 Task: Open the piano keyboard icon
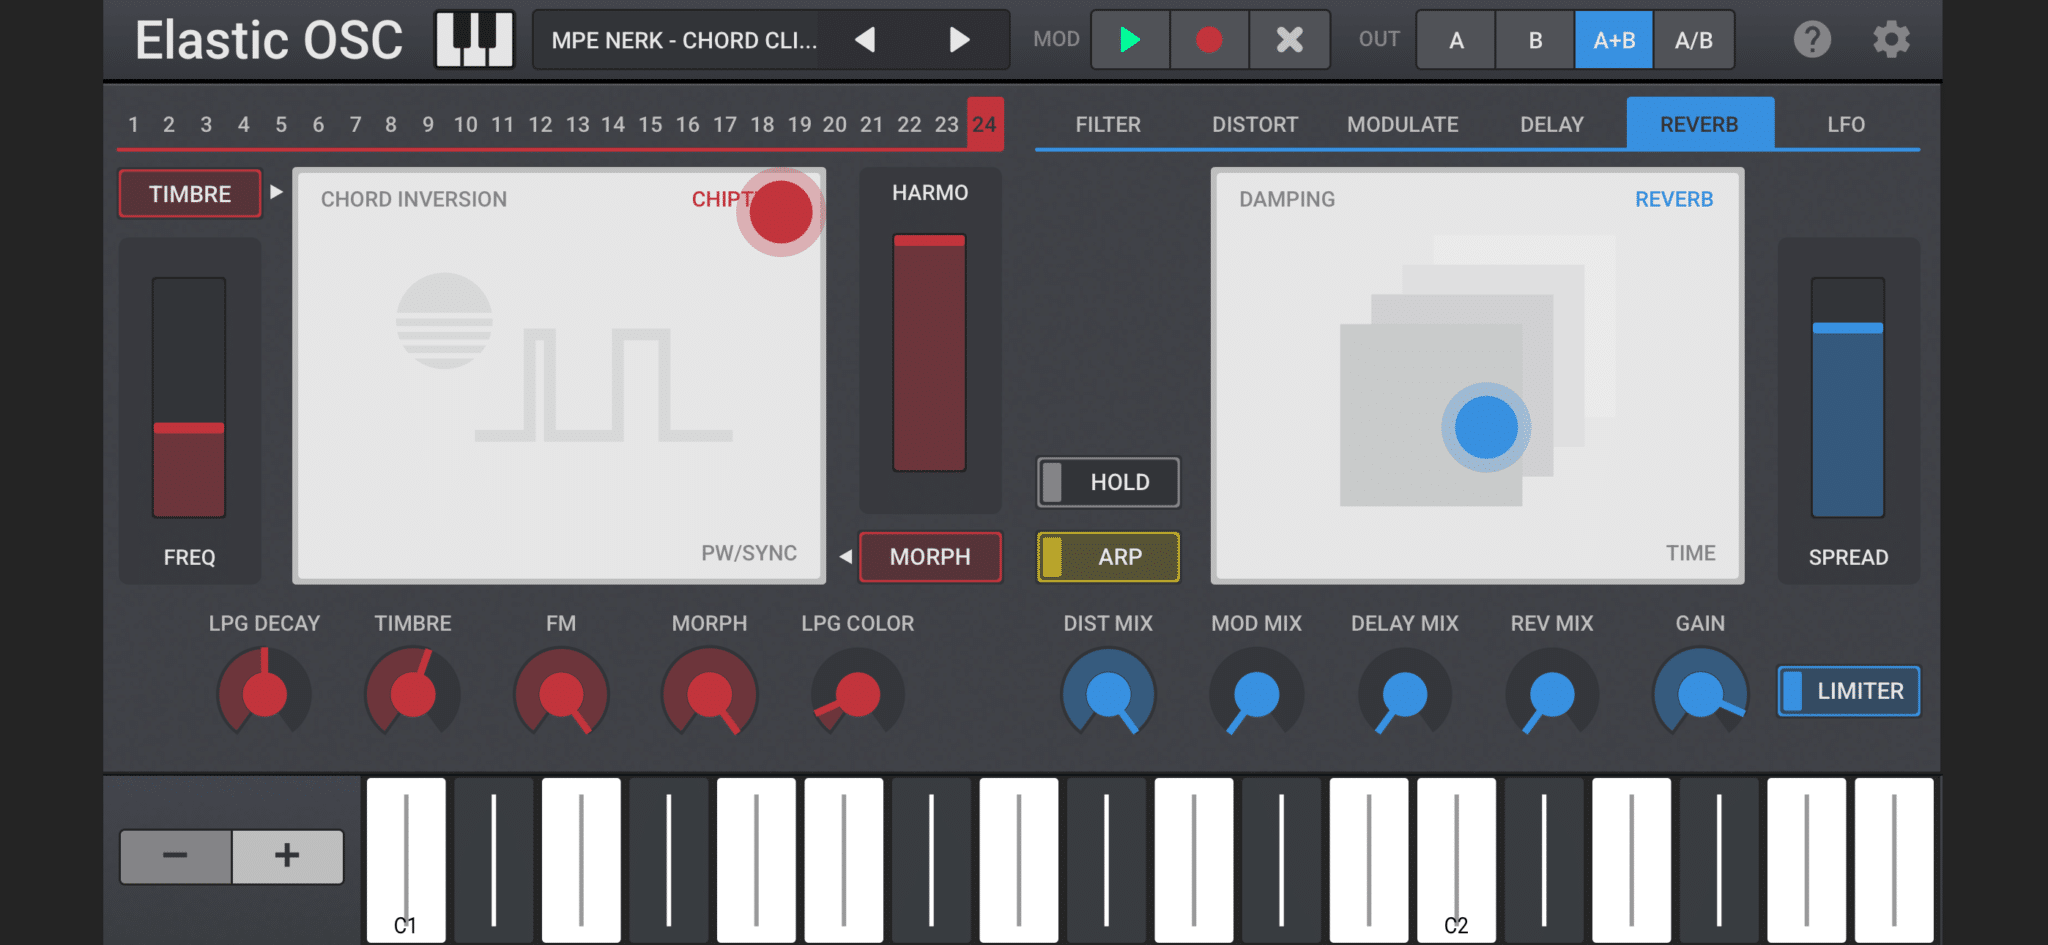point(474,40)
